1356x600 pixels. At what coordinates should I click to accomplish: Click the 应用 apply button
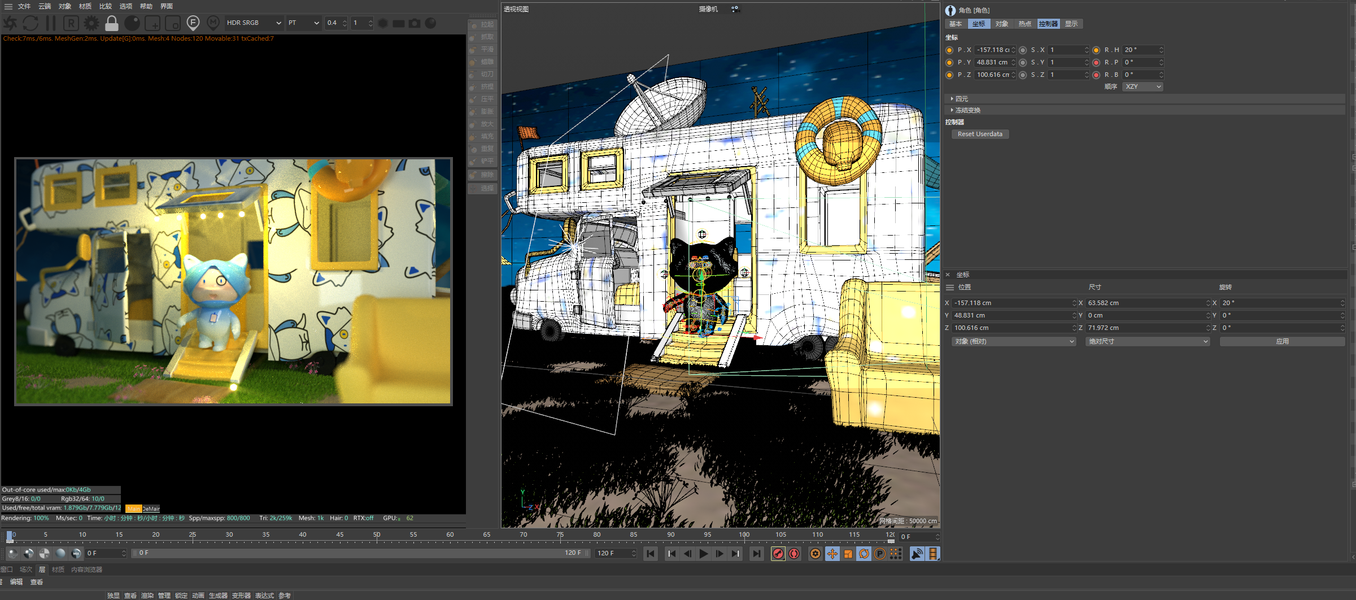click(1282, 341)
